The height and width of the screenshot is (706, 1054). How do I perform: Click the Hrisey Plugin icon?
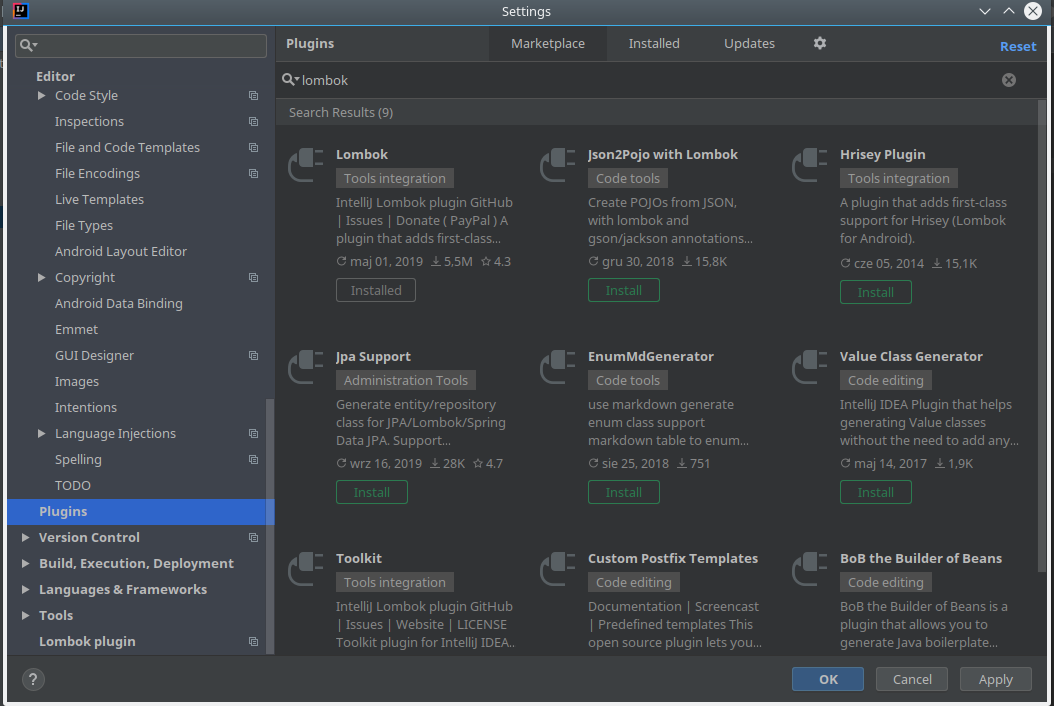coord(810,165)
